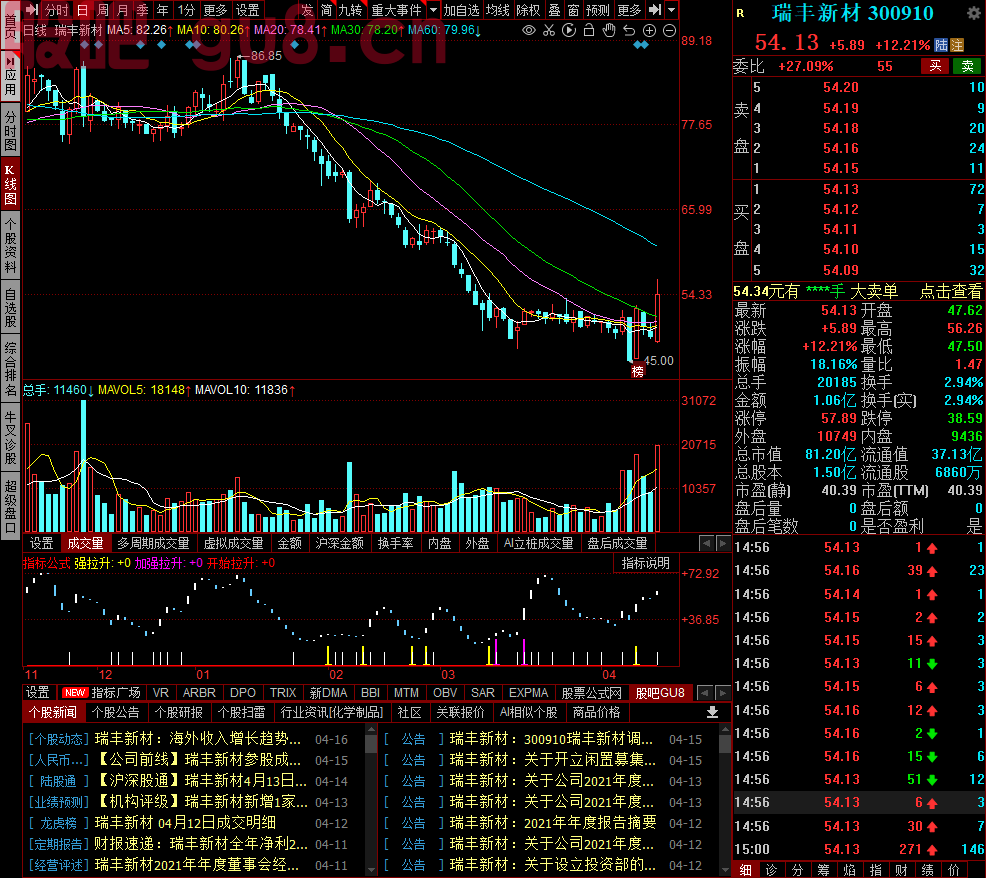Viewport: 986px width, 878px height.
Task: Click 分时图 in the left sidebar
Action: coord(10,131)
